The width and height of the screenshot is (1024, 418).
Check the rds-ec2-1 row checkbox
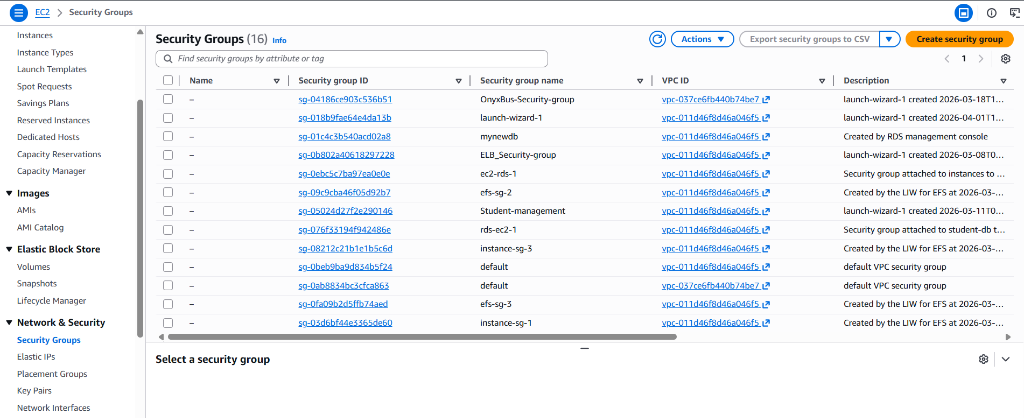[168, 230]
